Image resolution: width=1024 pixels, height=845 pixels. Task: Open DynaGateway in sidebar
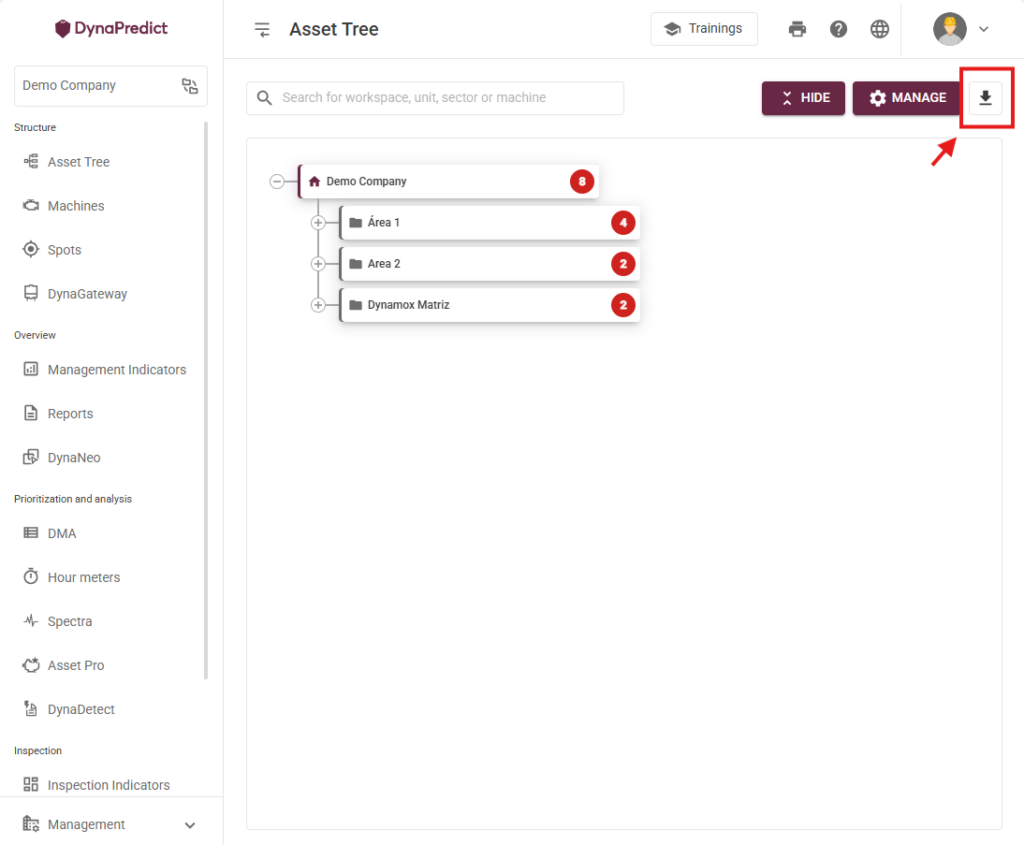[x=87, y=294]
